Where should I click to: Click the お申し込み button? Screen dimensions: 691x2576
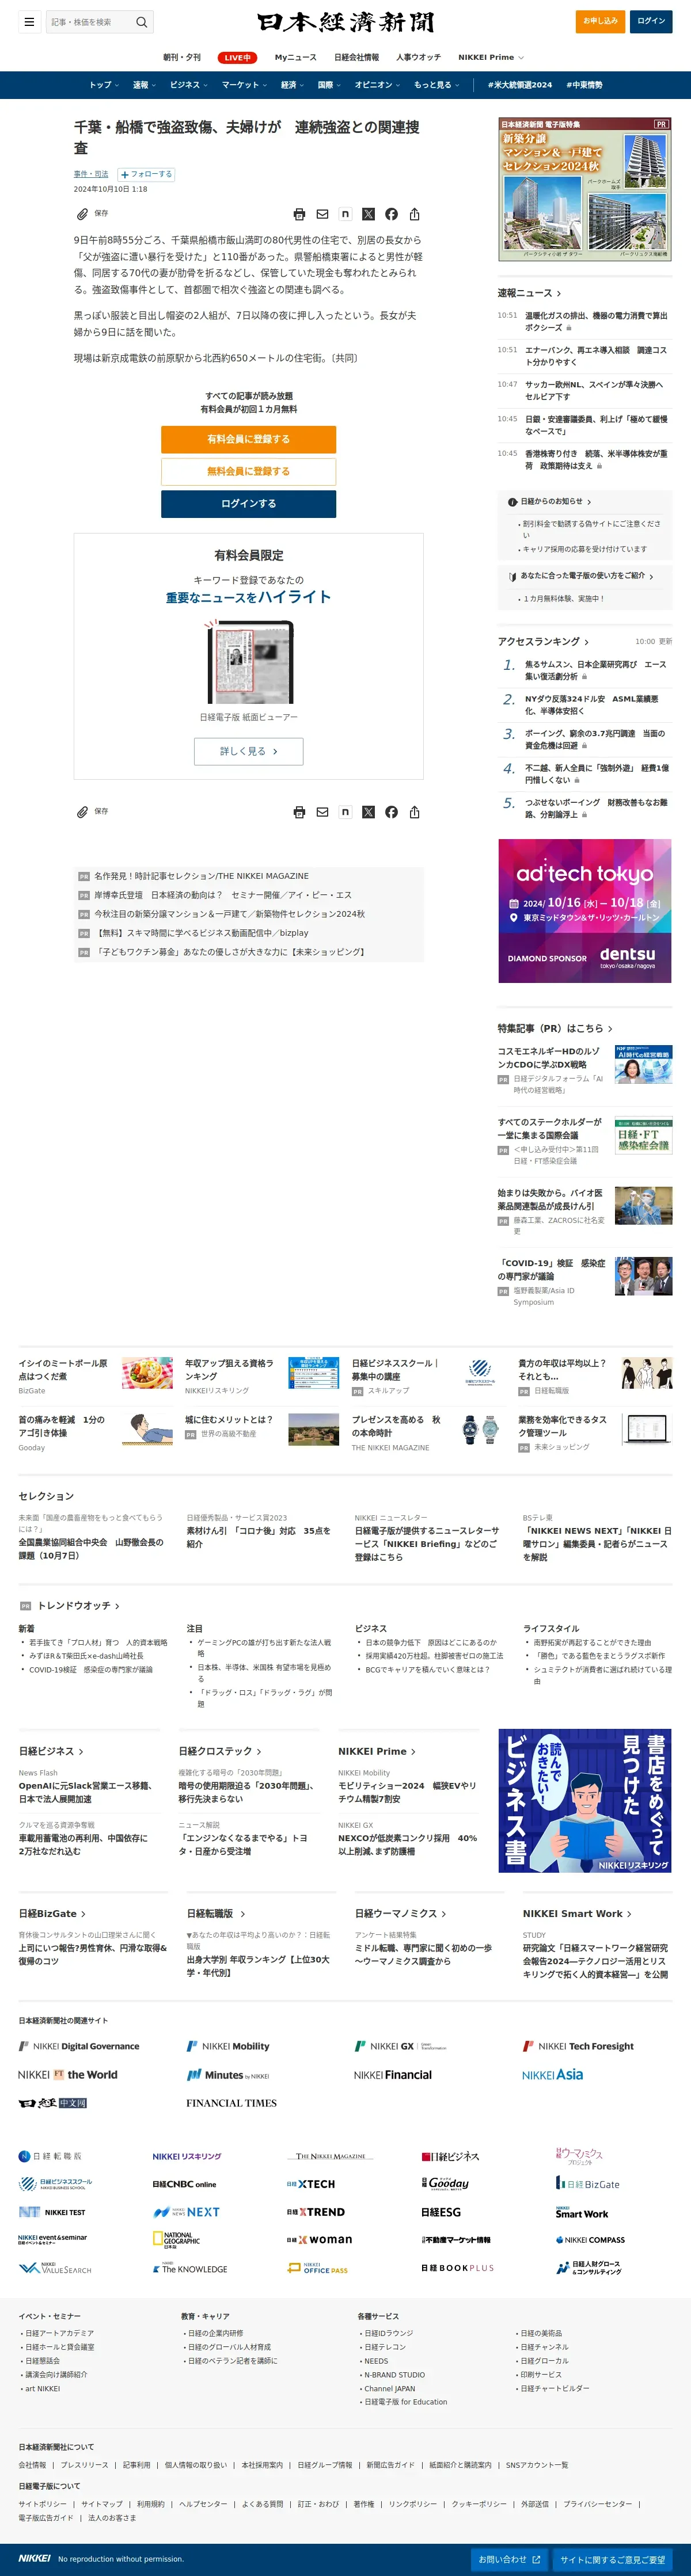click(x=601, y=21)
